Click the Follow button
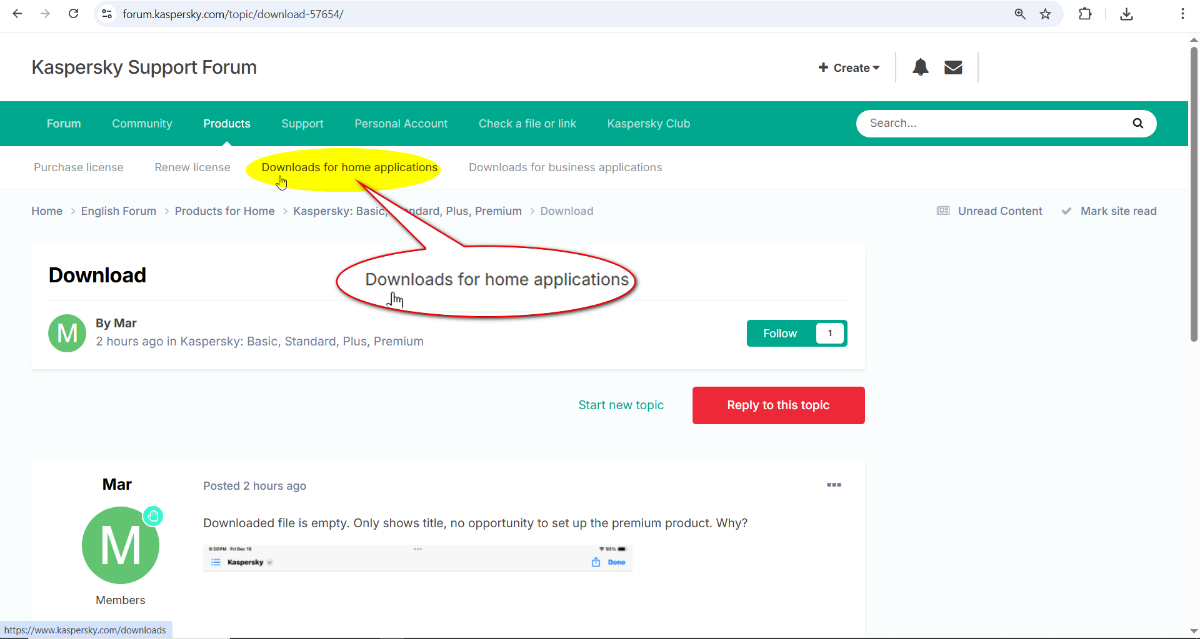 (780, 333)
